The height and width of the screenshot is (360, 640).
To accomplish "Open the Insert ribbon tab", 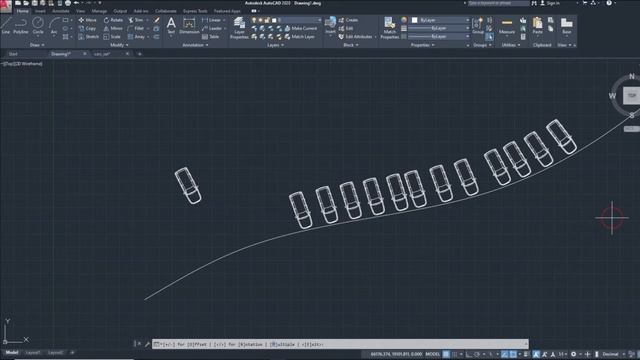I will point(40,11).
